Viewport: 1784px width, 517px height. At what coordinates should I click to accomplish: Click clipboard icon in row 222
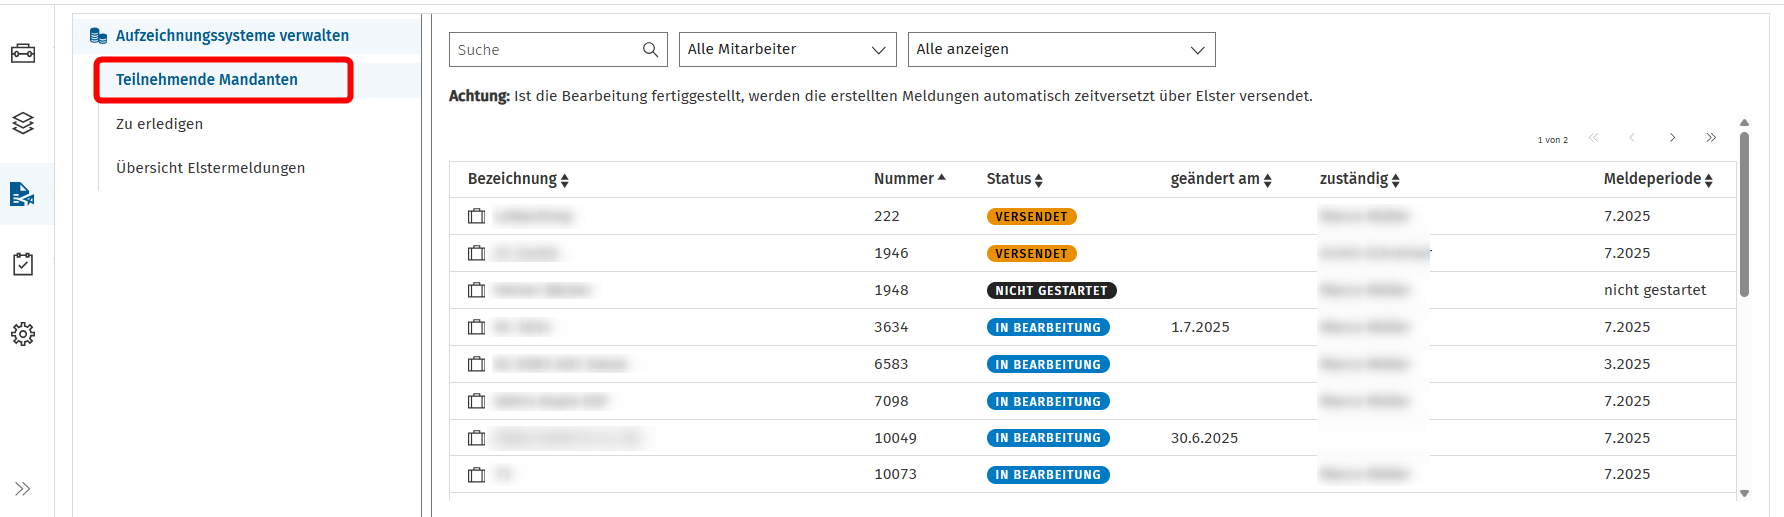(477, 216)
